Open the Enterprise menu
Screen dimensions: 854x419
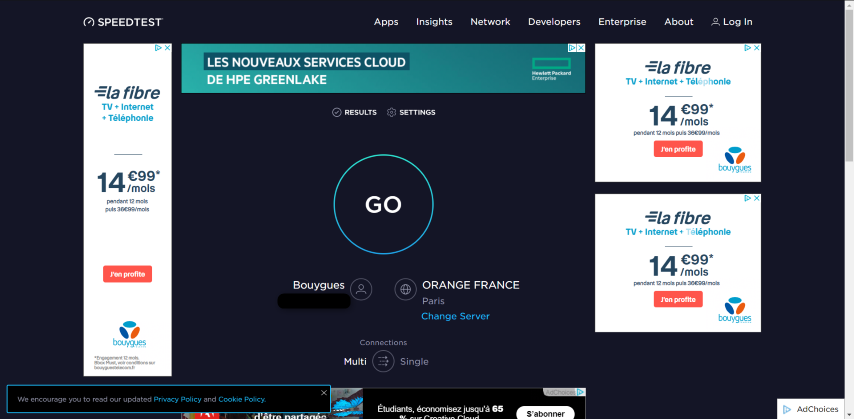click(622, 22)
